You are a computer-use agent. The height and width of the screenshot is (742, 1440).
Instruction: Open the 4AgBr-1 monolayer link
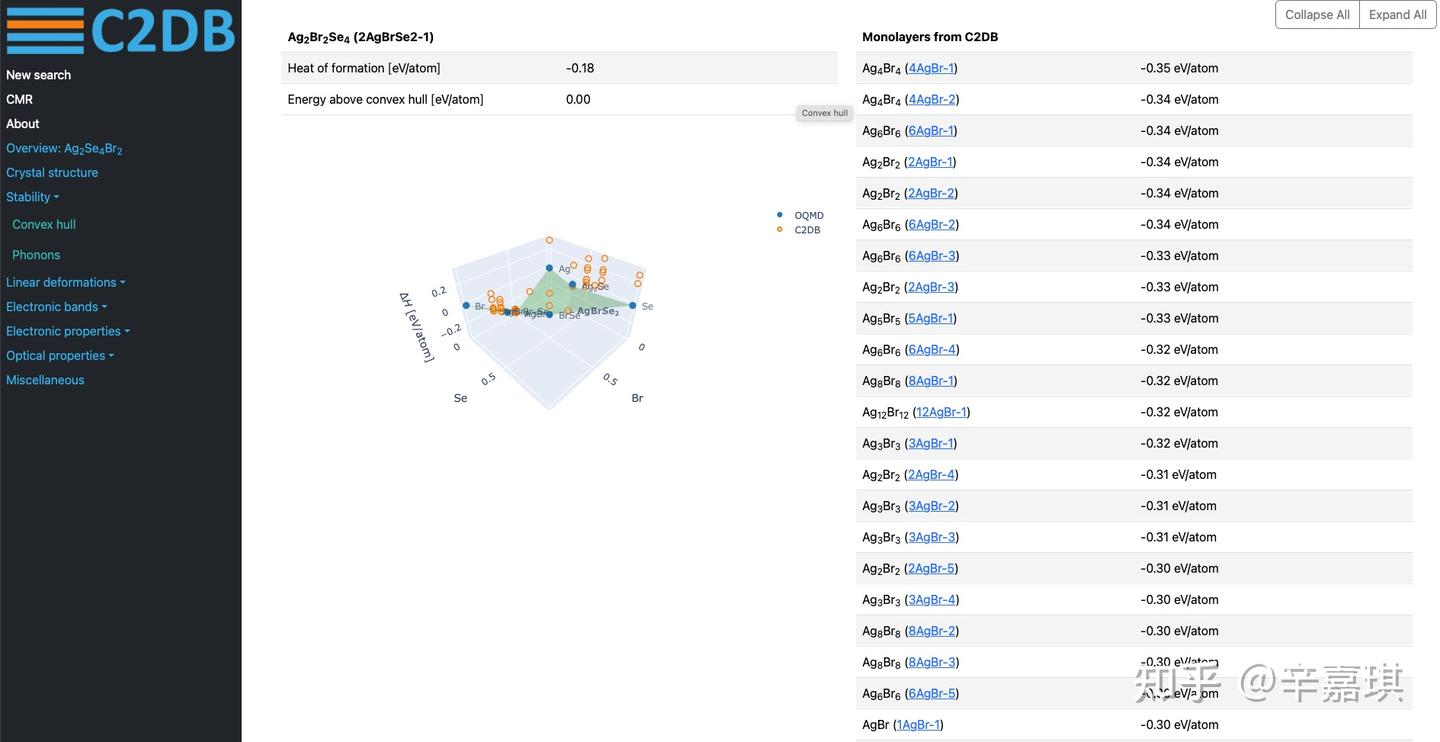[931, 68]
